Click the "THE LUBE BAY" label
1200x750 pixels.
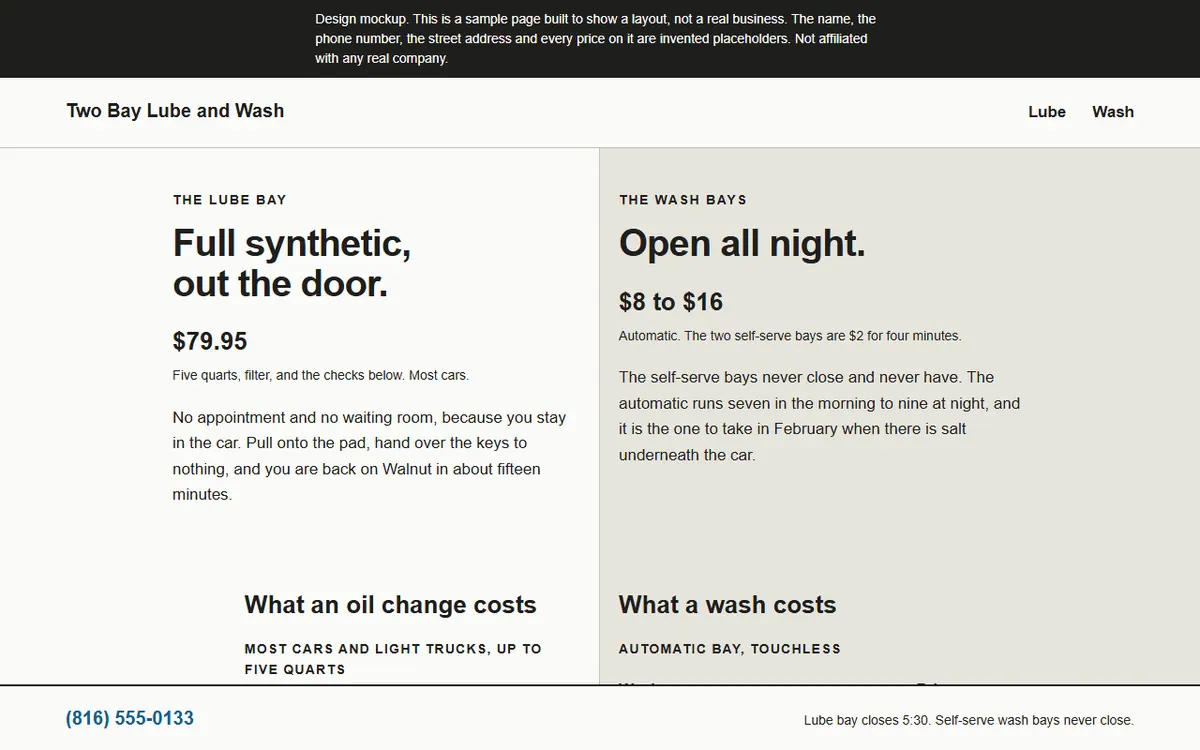point(230,200)
